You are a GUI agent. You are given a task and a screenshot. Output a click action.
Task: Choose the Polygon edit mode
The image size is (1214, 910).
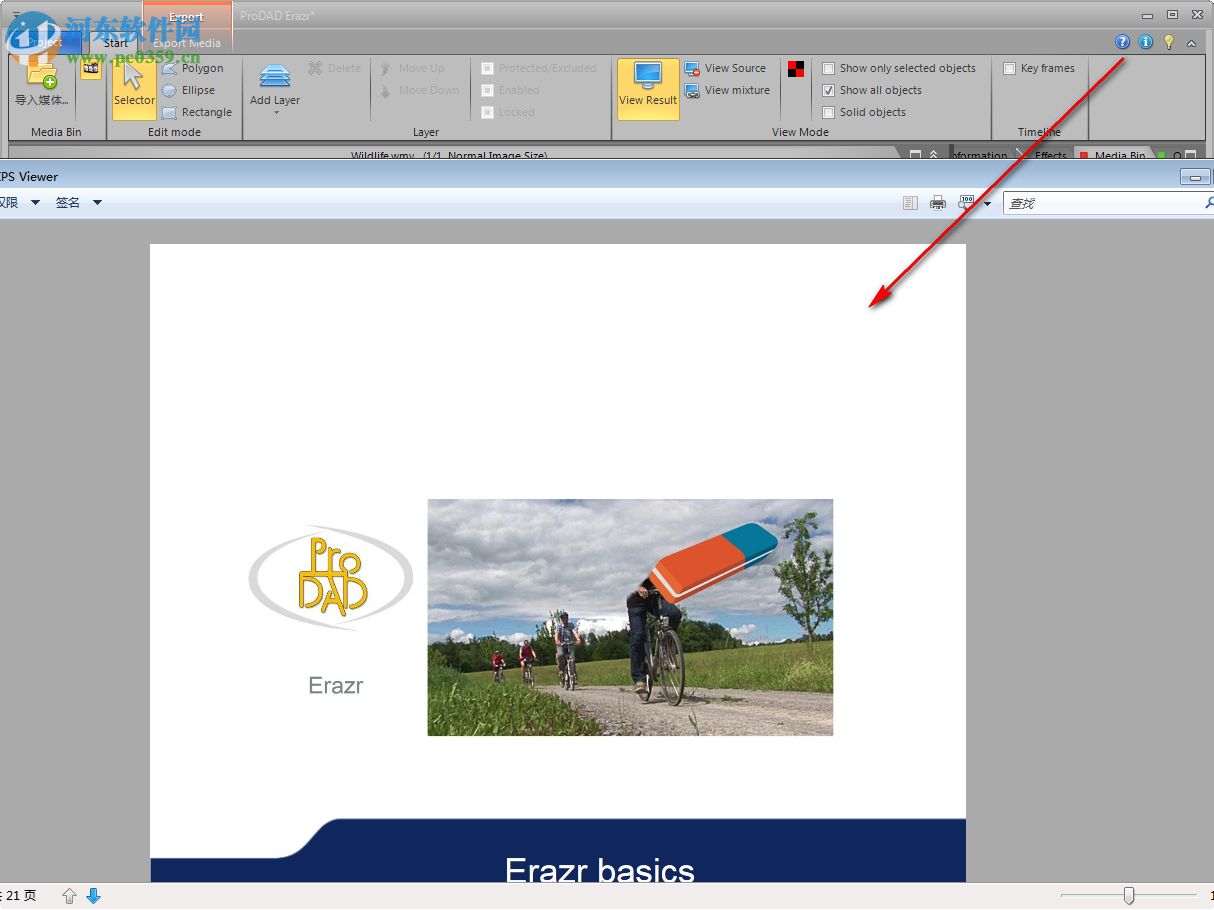click(x=192, y=68)
